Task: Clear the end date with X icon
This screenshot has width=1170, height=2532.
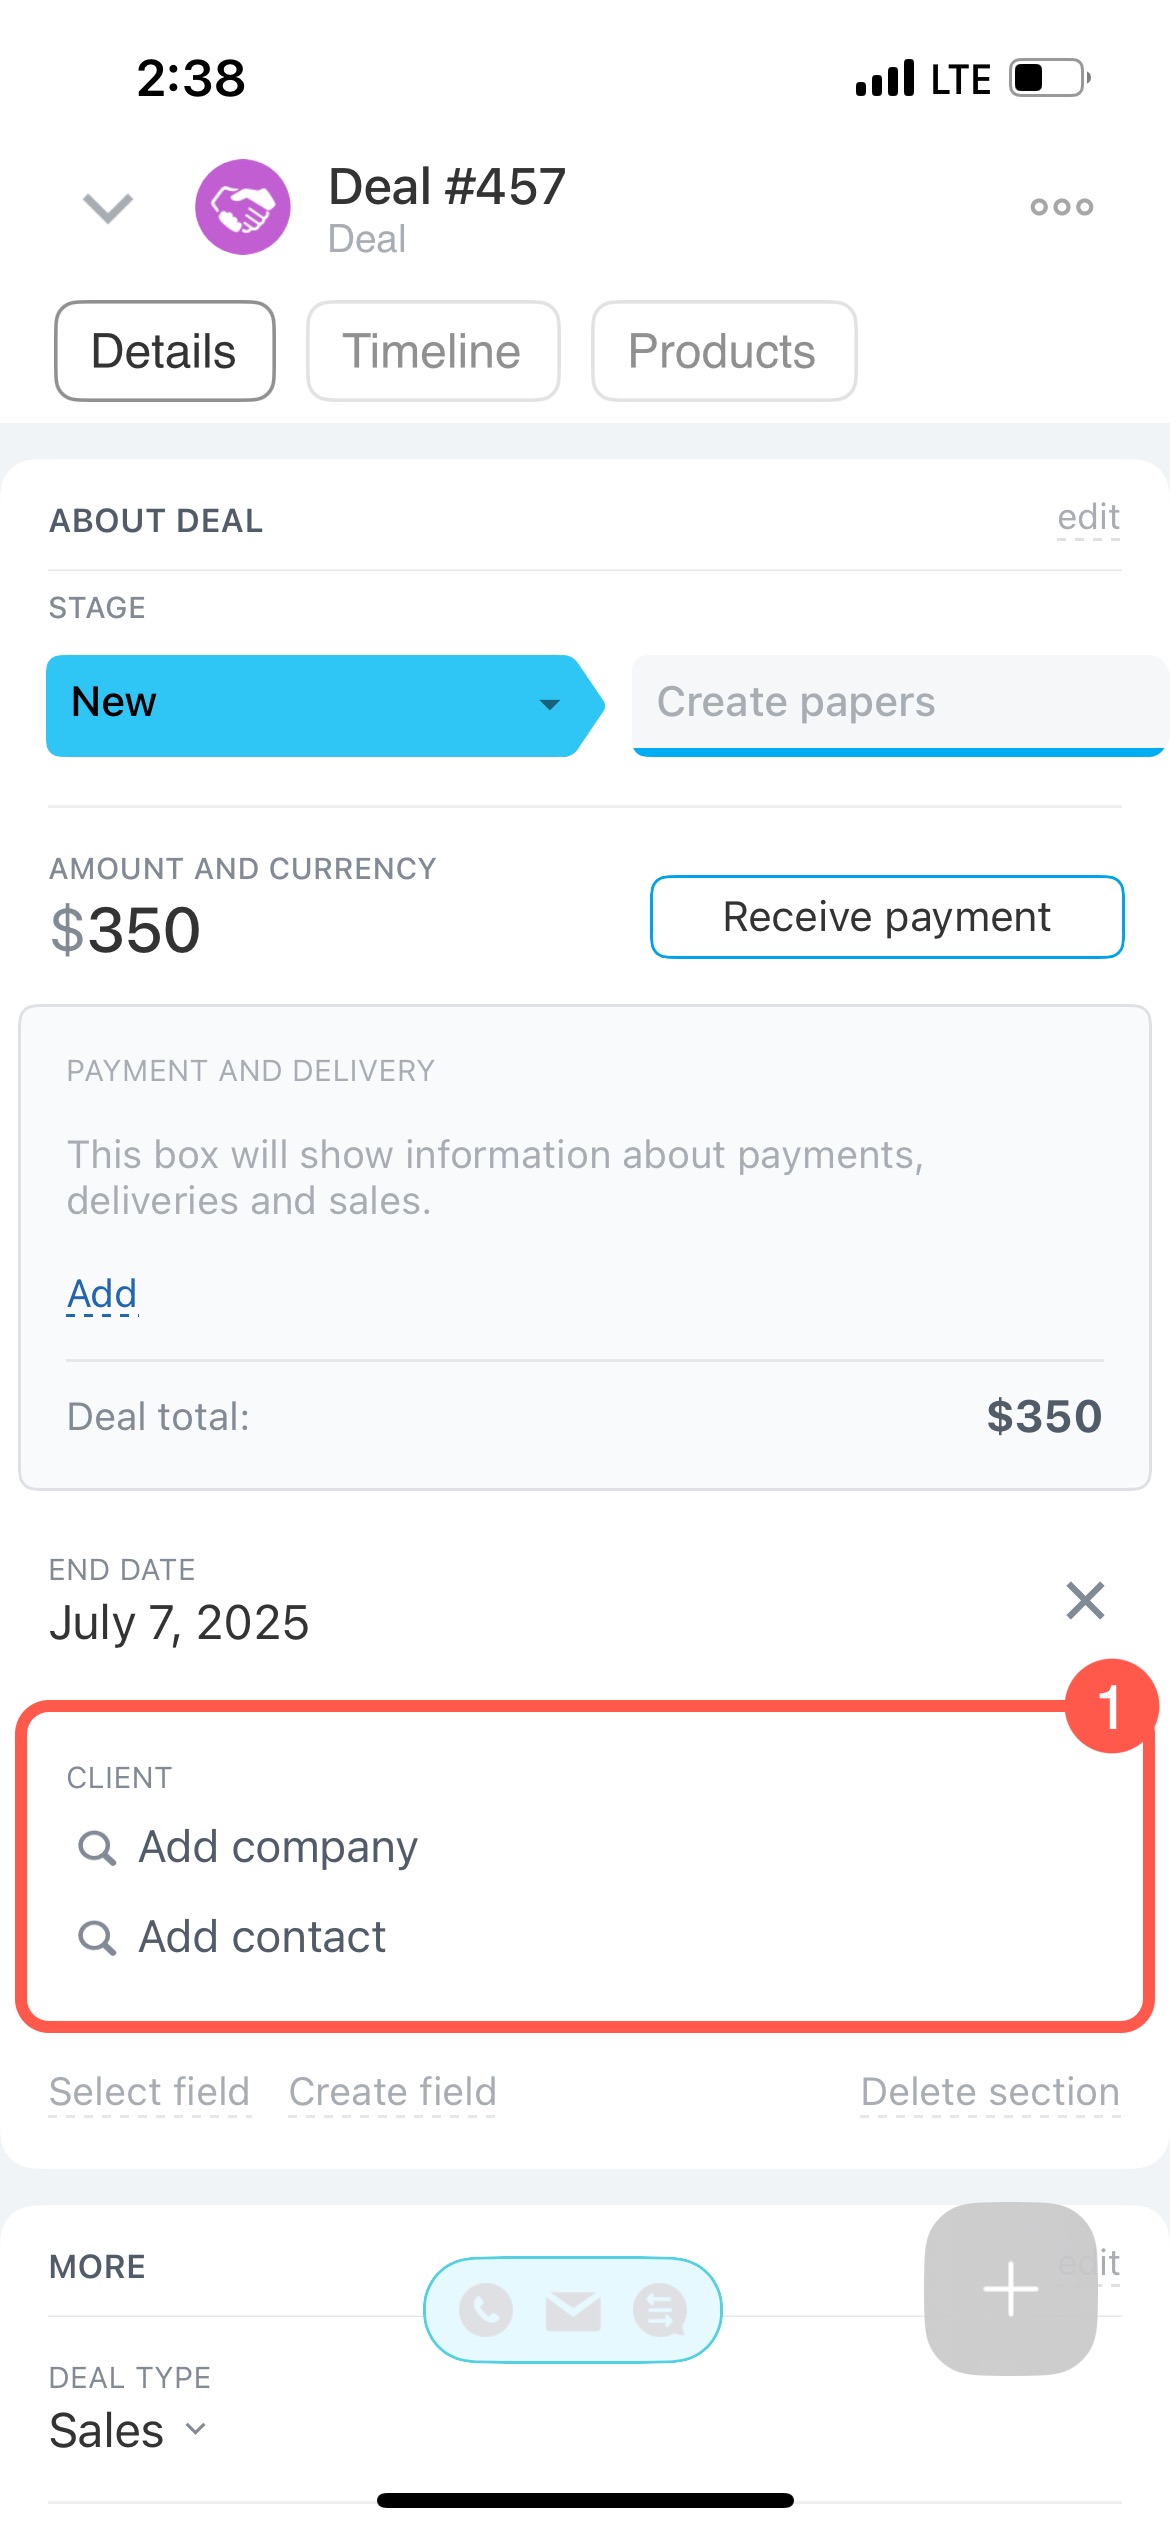Action: pyautogui.click(x=1085, y=1600)
